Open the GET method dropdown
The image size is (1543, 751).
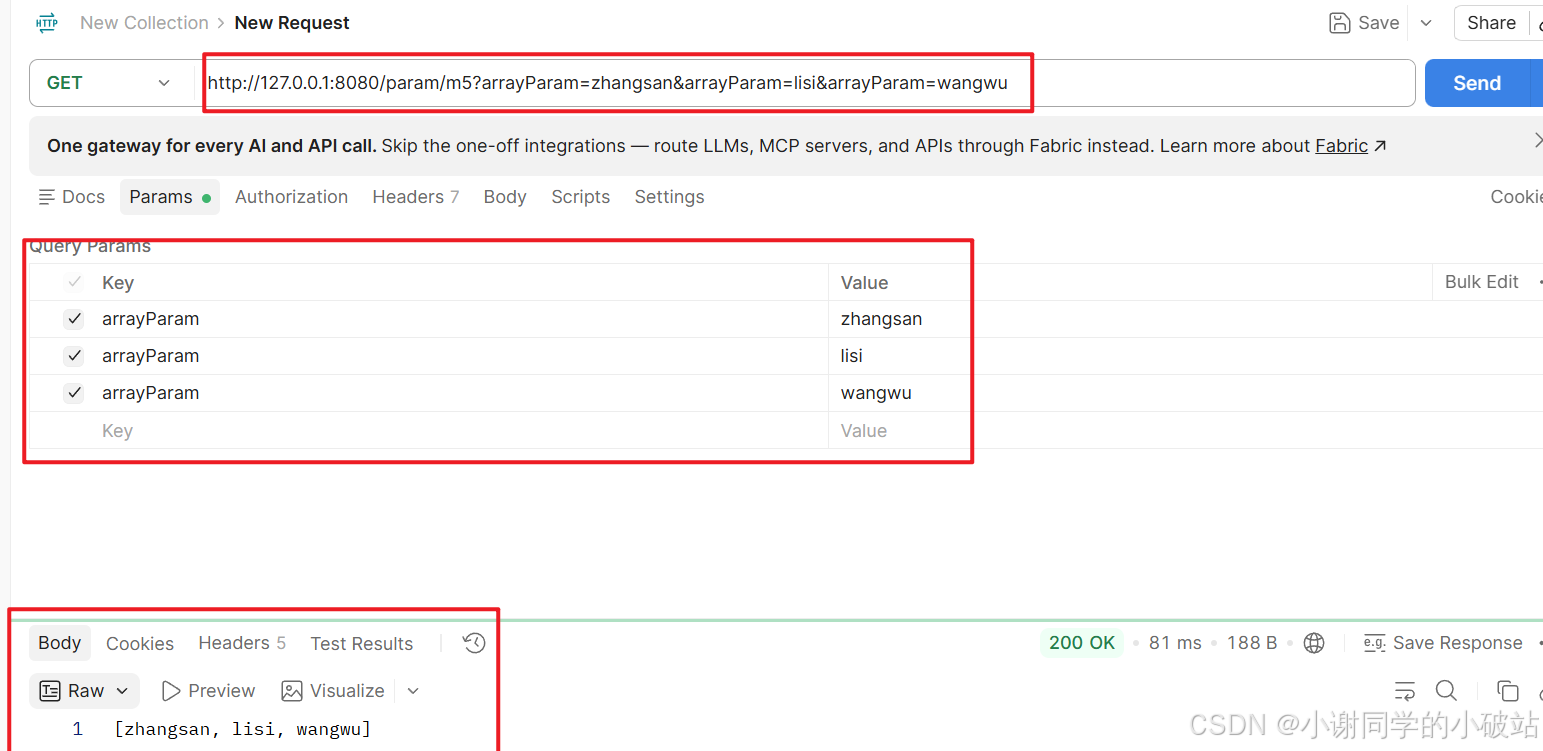(x=111, y=83)
